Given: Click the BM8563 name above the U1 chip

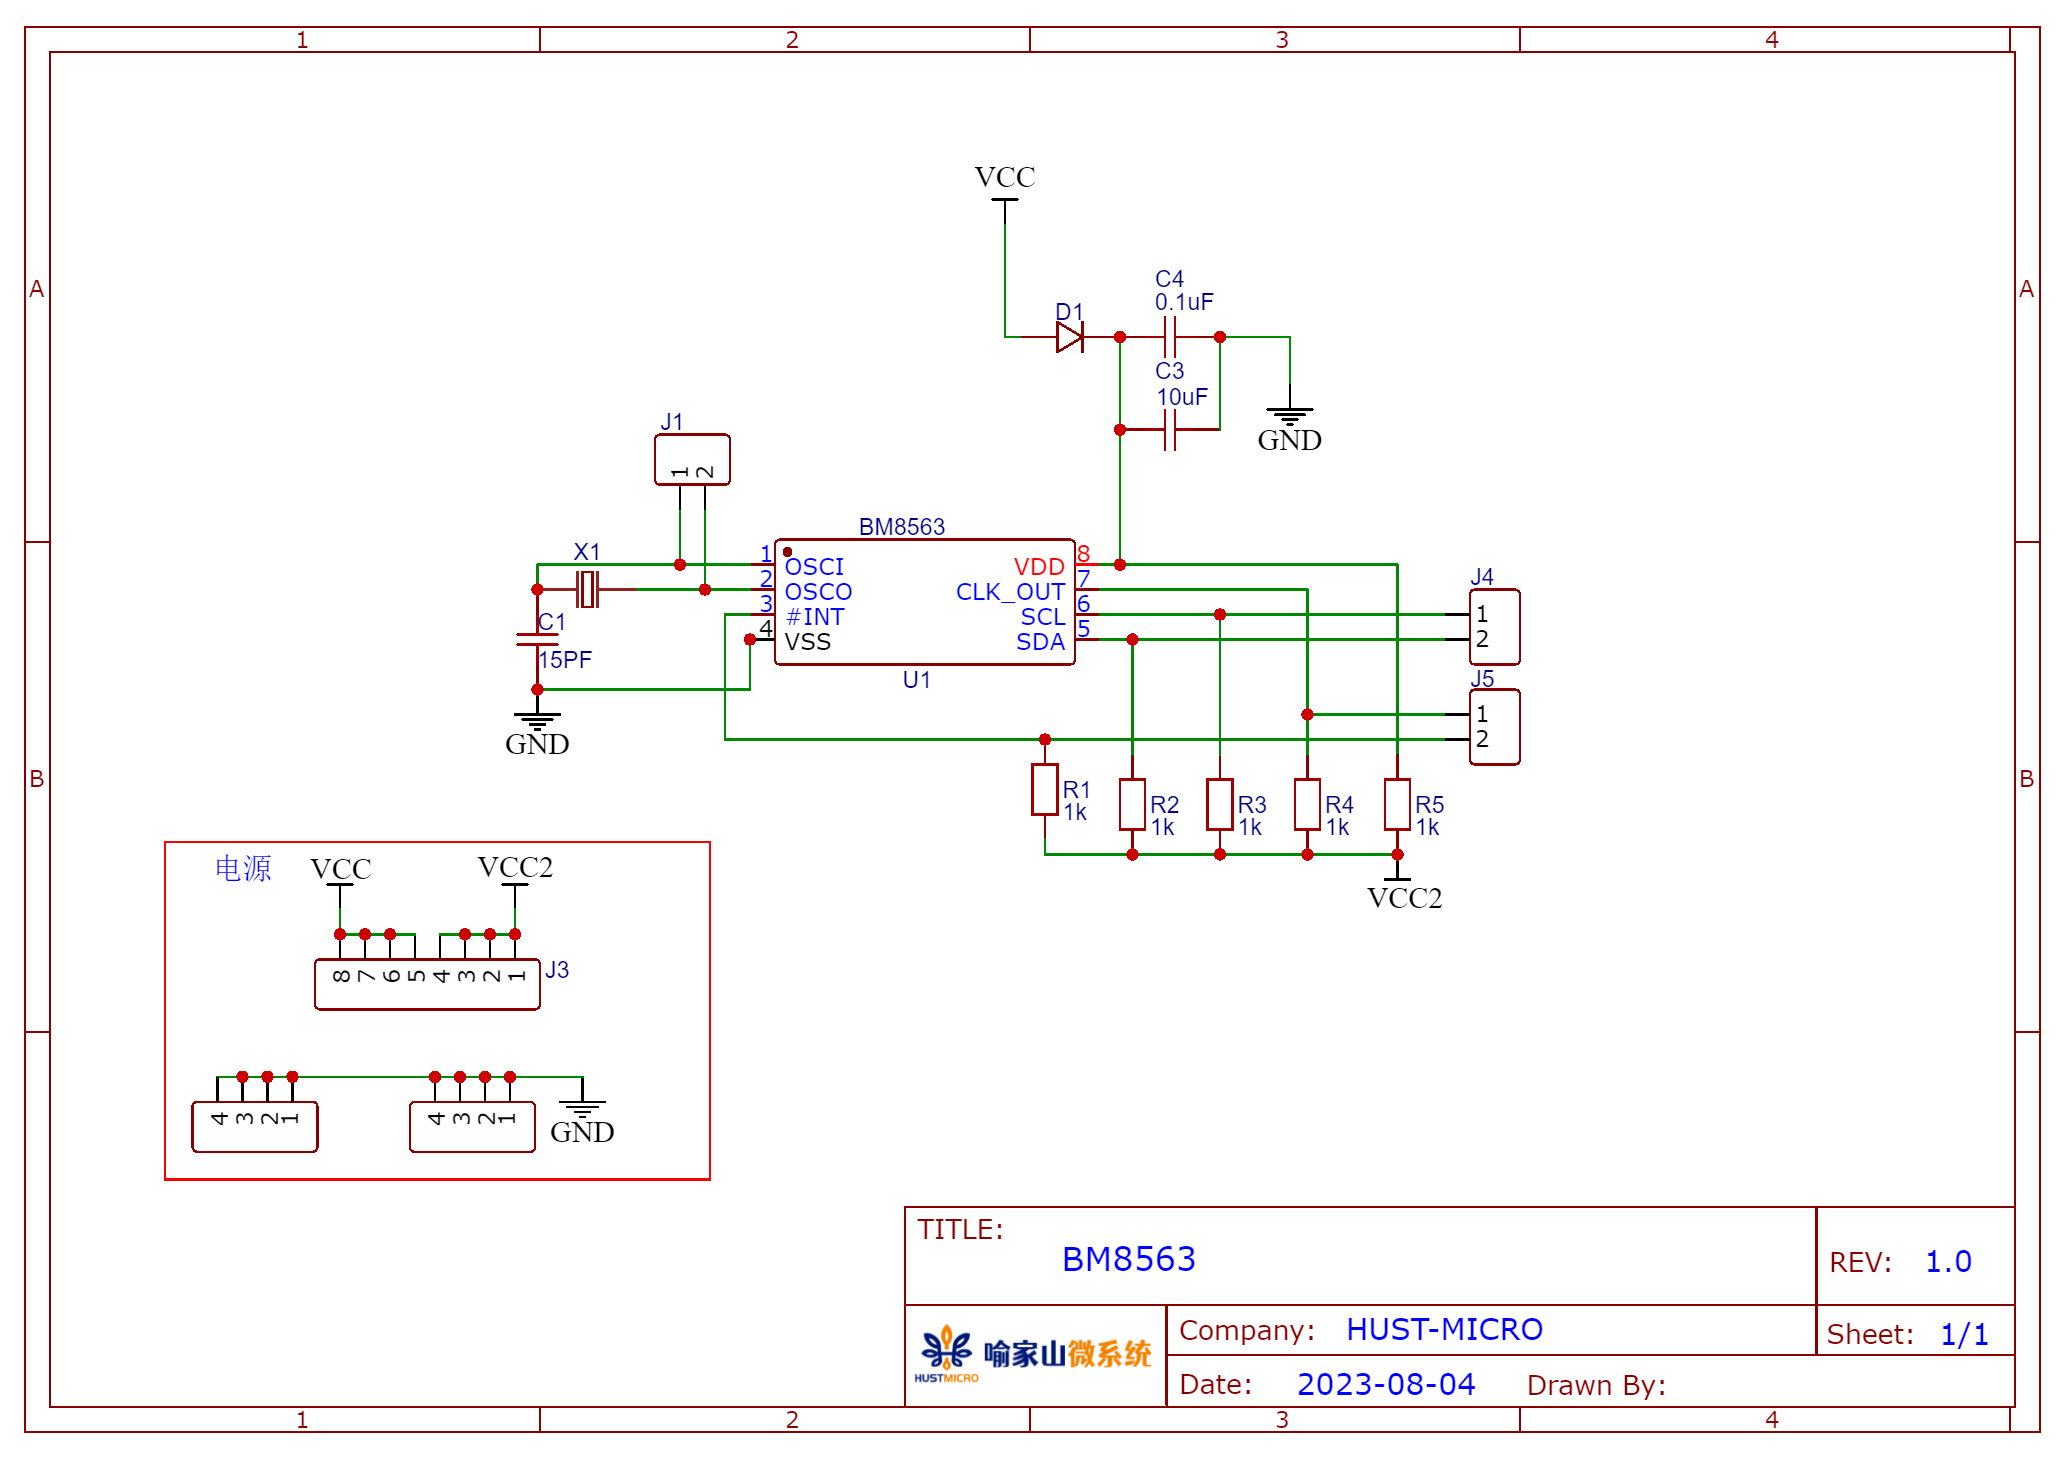Looking at the screenshot, I should [x=901, y=526].
